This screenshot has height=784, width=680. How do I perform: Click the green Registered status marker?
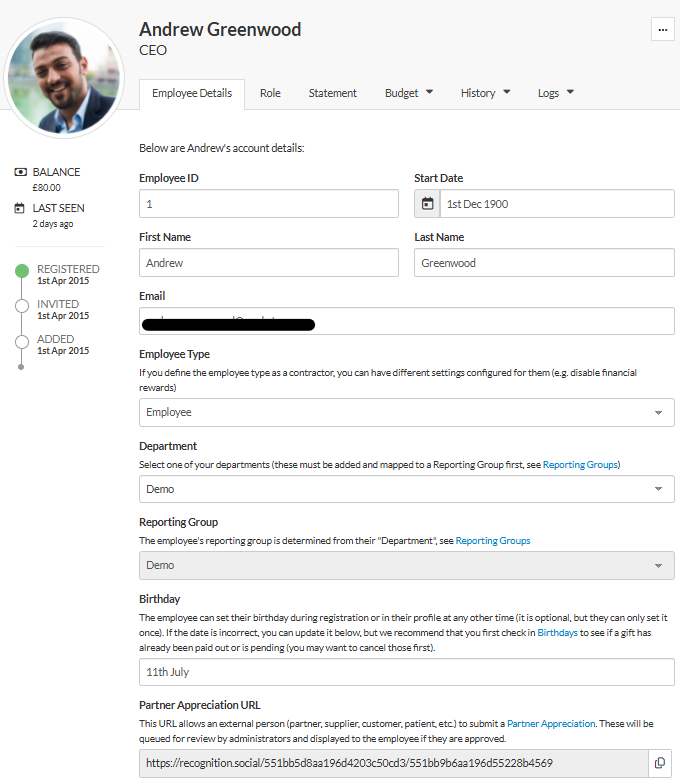pyautogui.click(x=22, y=270)
